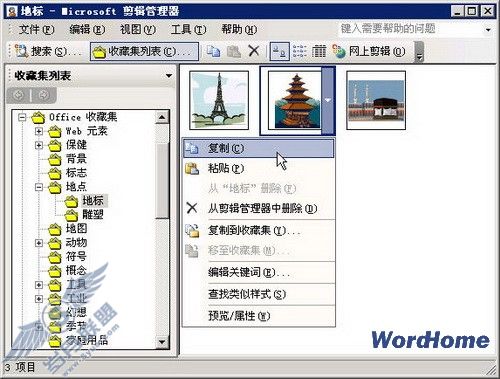This screenshot has width=500, height=379.
Task: Click the task pane Back arrow button
Action: pos(19,96)
